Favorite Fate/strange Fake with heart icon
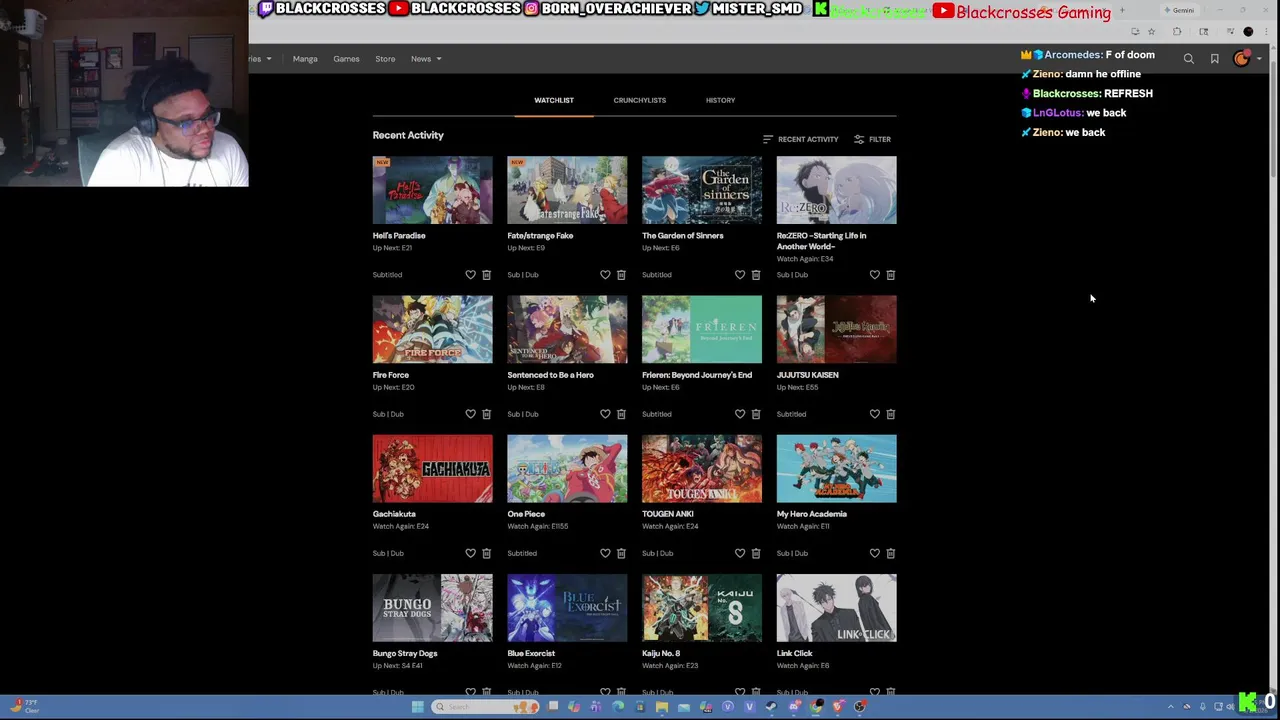Viewport: 1280px width, 720px height. (x=605, y=274)
